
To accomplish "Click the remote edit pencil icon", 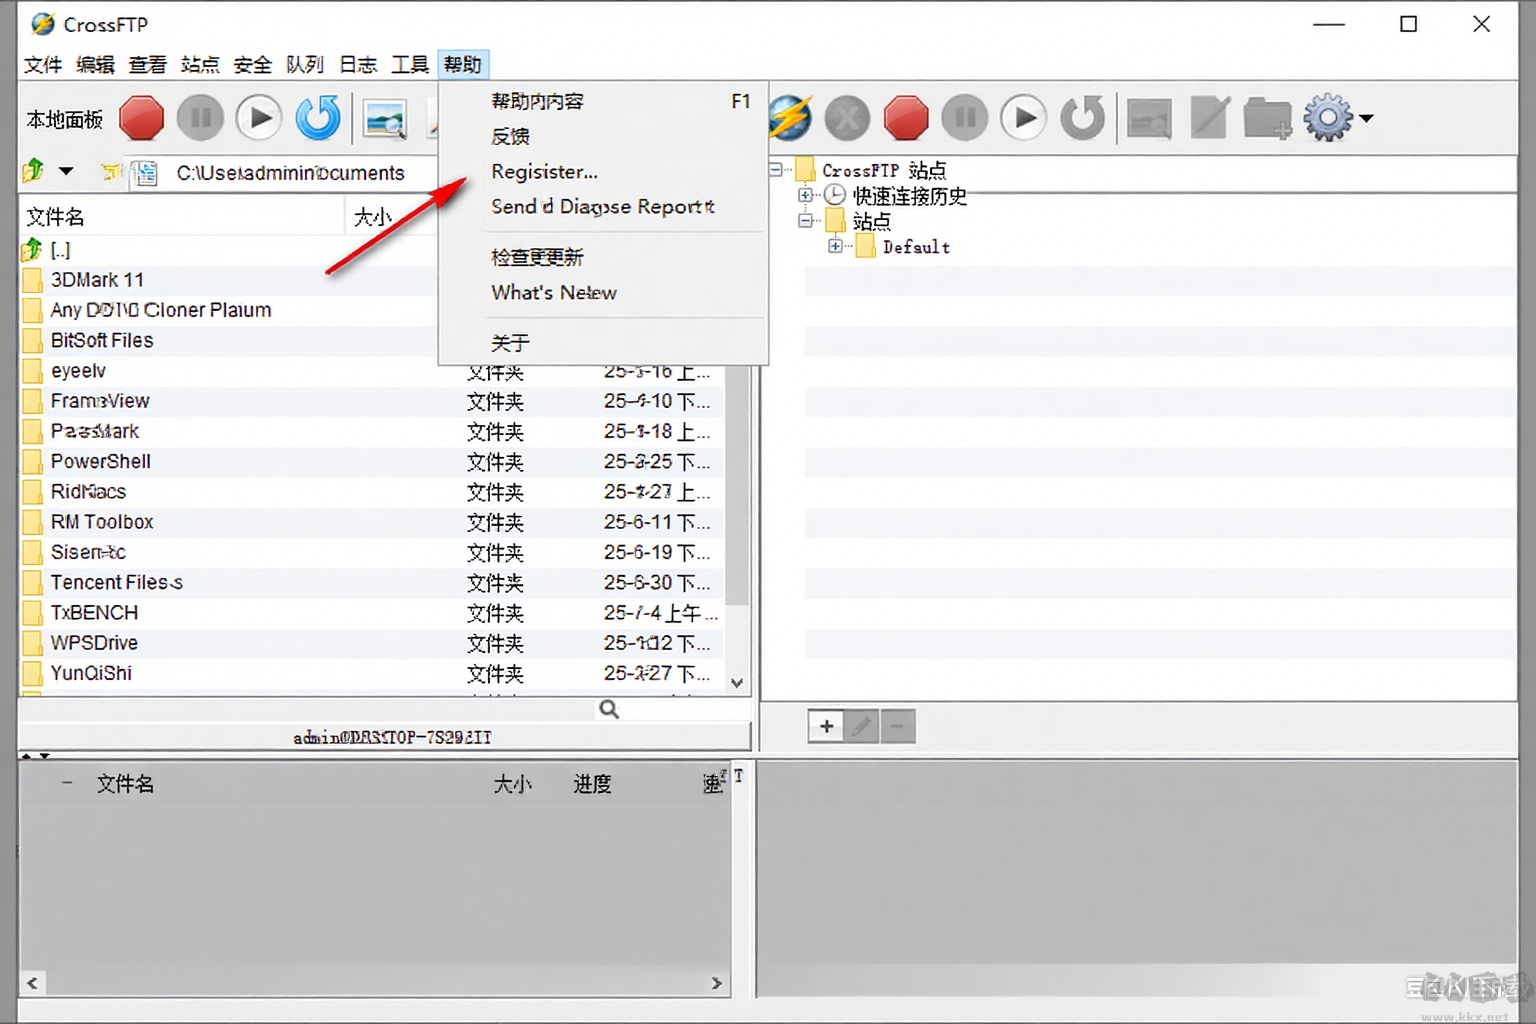I will click(1209, 118).
